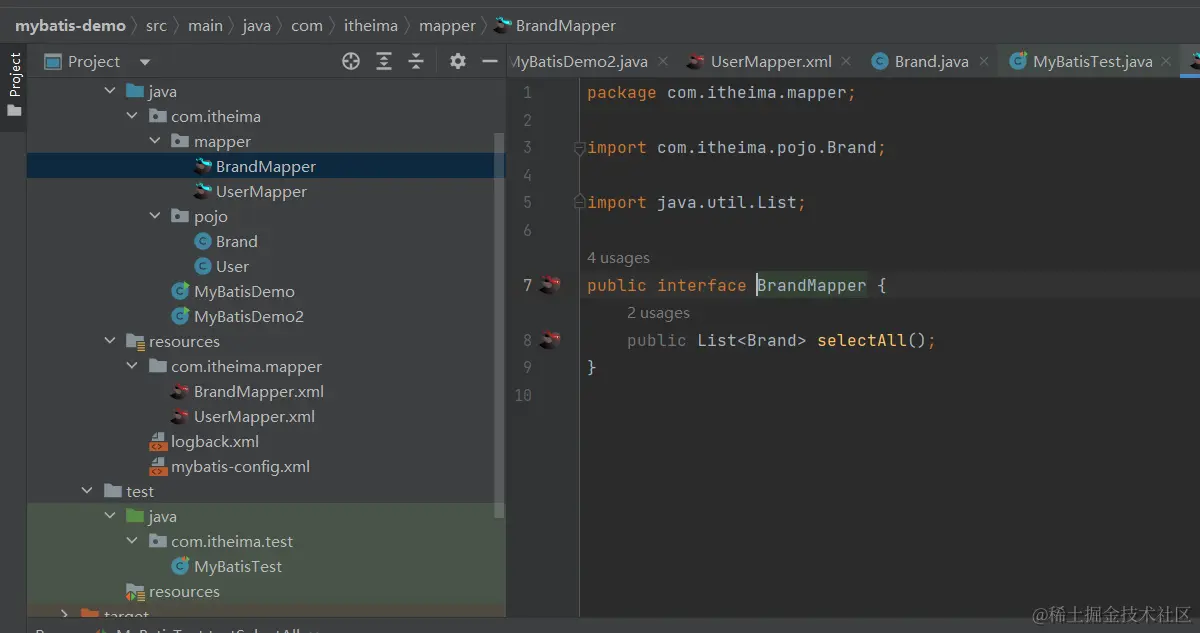
Task: Select BrandMapper.xml file in tree
Action: 258,391
